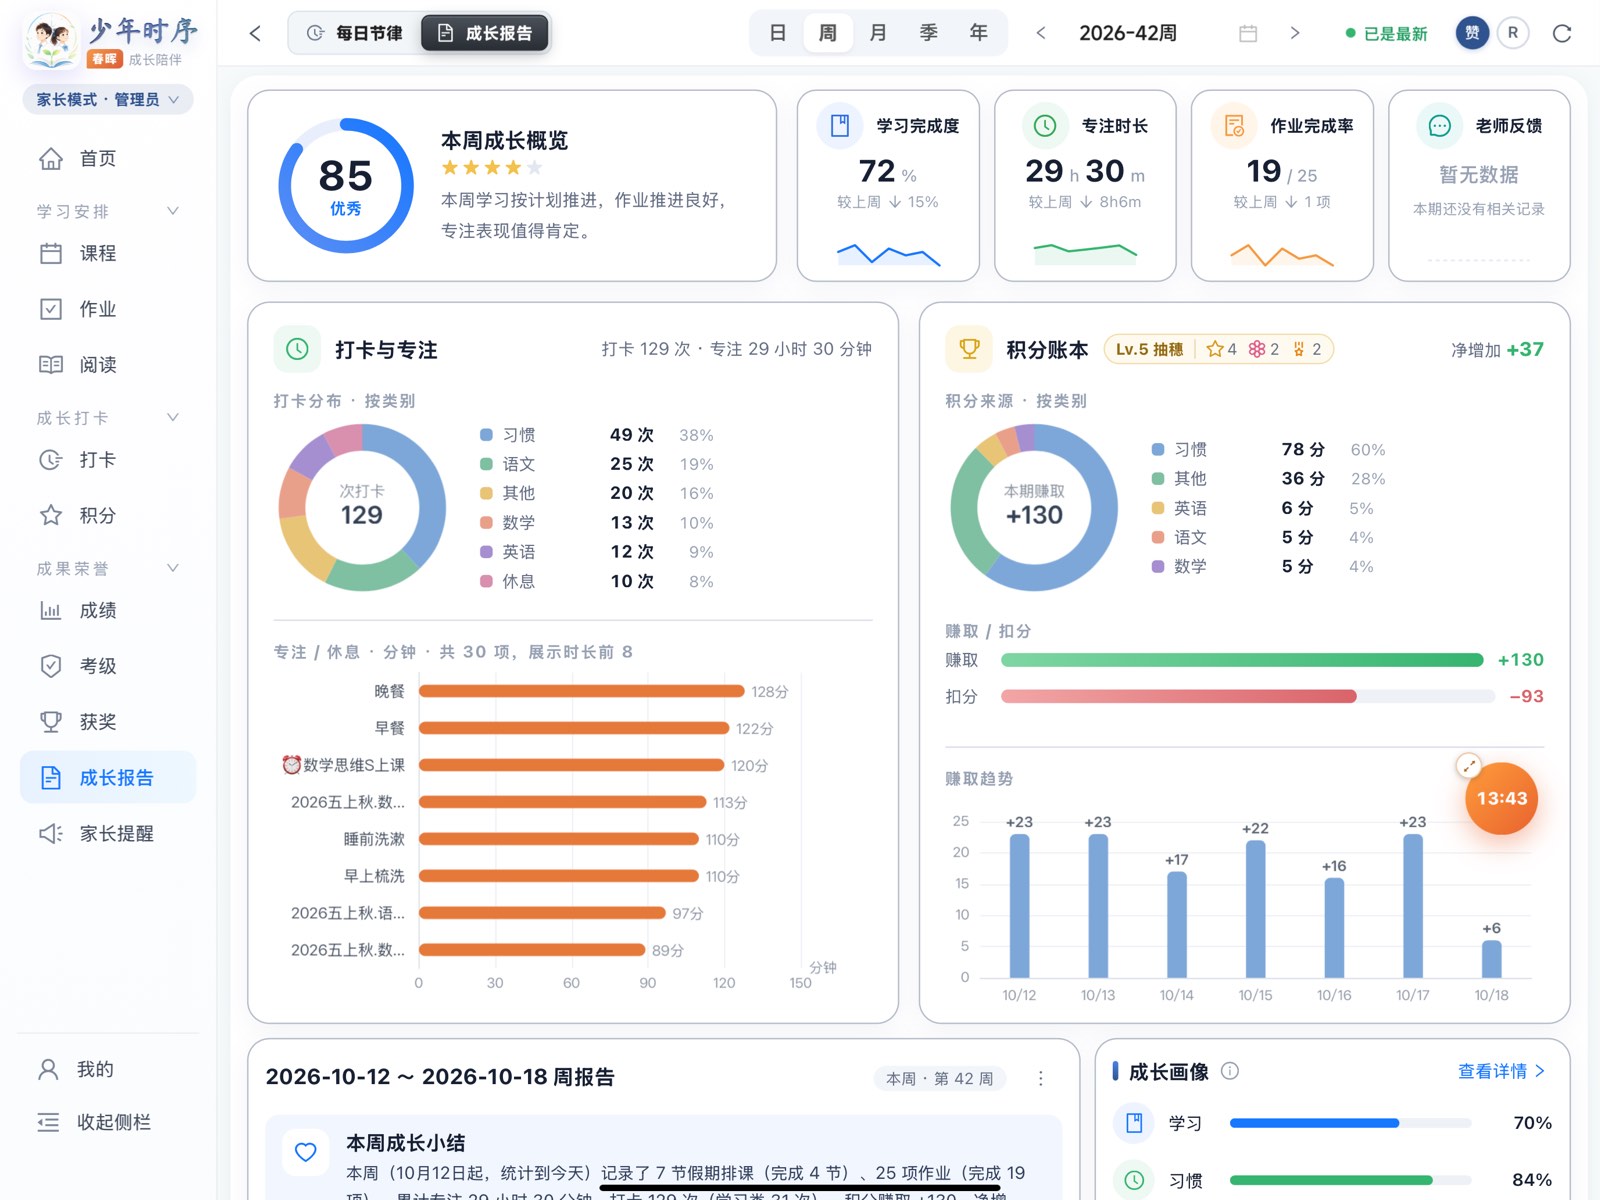1600x1200 pixels.
Task: Toggle 语文 legend in 打卡分布 chart
Action: pos(509,464)
